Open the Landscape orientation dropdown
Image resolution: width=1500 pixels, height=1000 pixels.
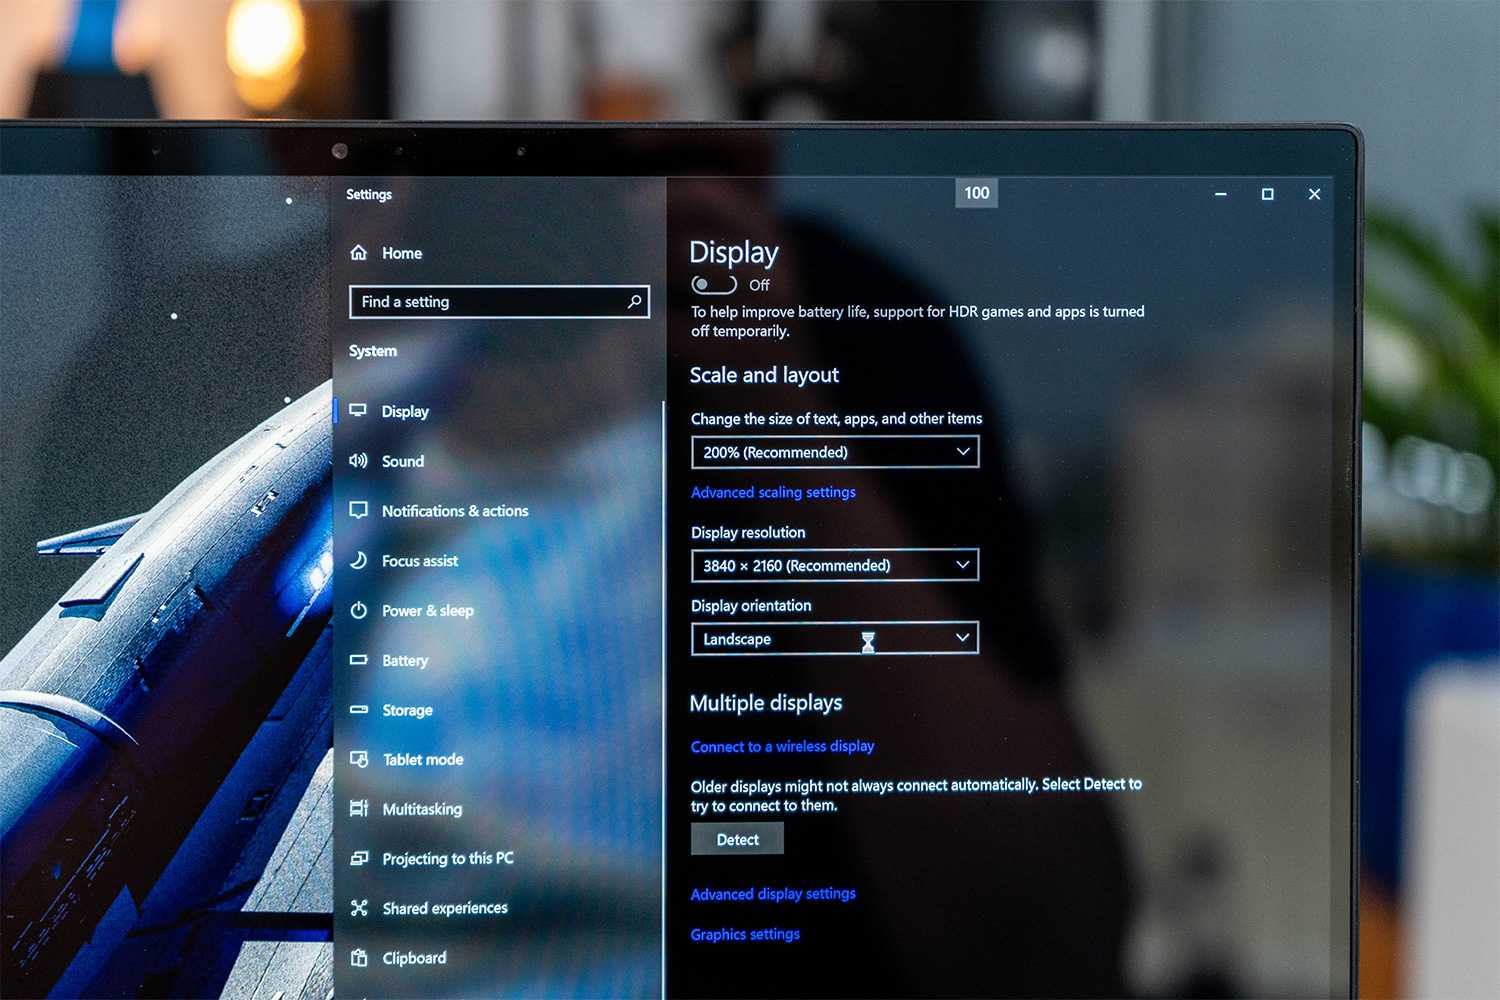(835, 638)
